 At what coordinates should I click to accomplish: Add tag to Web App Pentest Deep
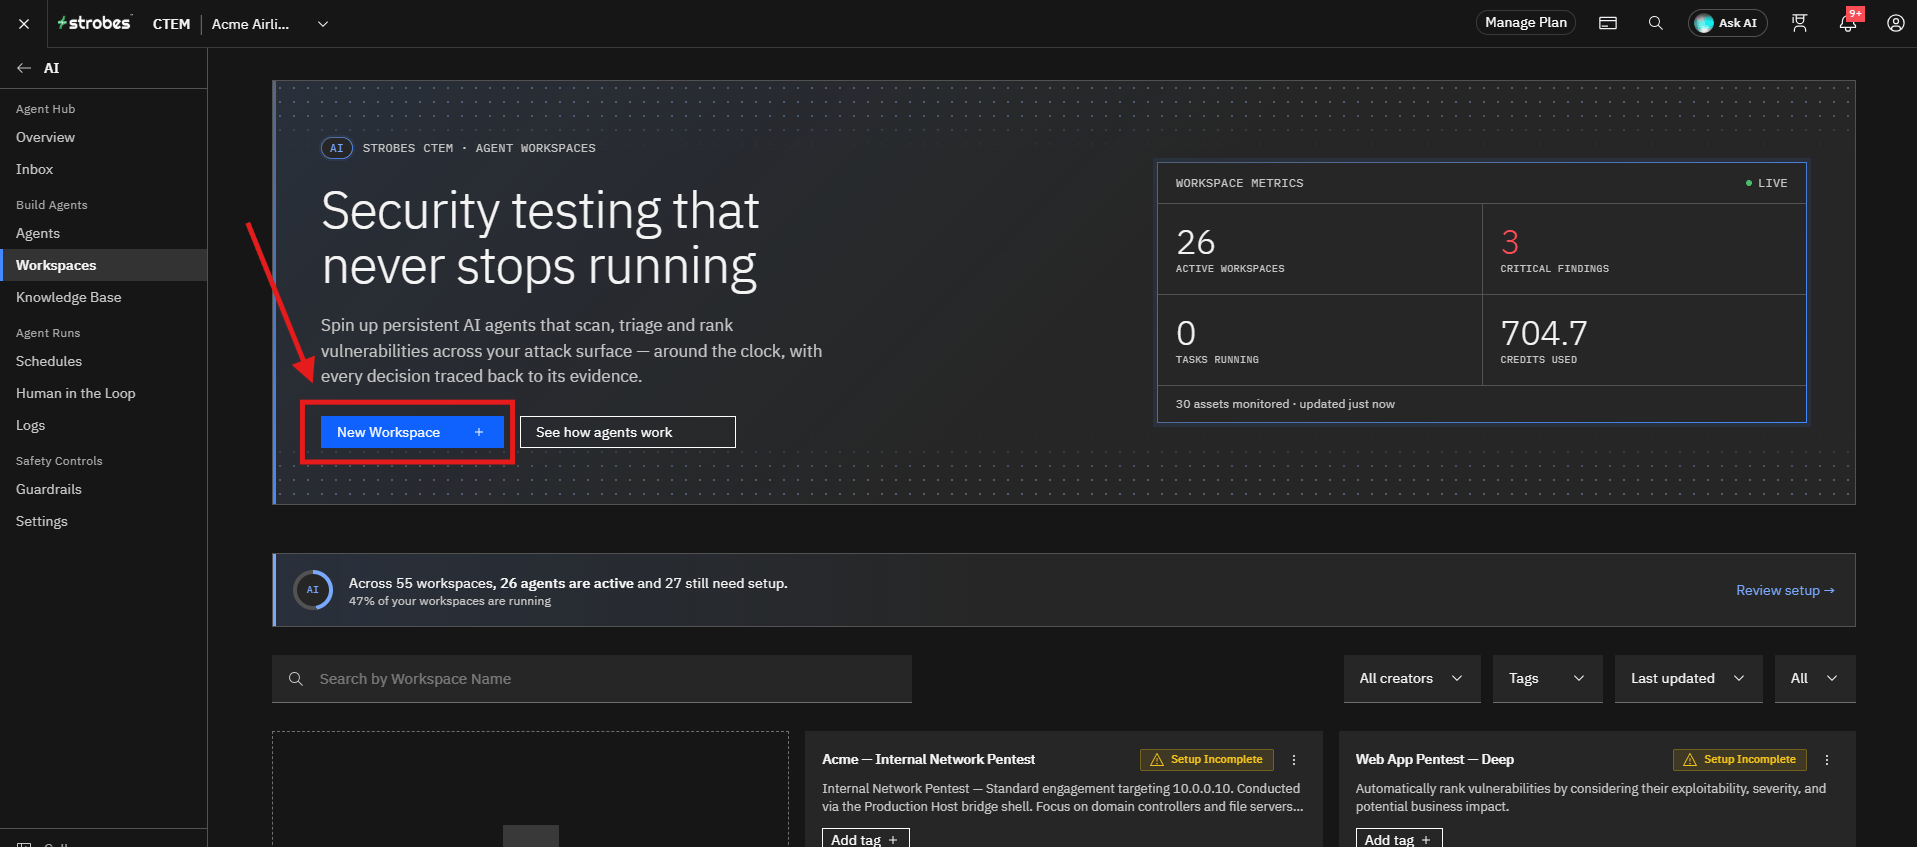point(1398,839)
